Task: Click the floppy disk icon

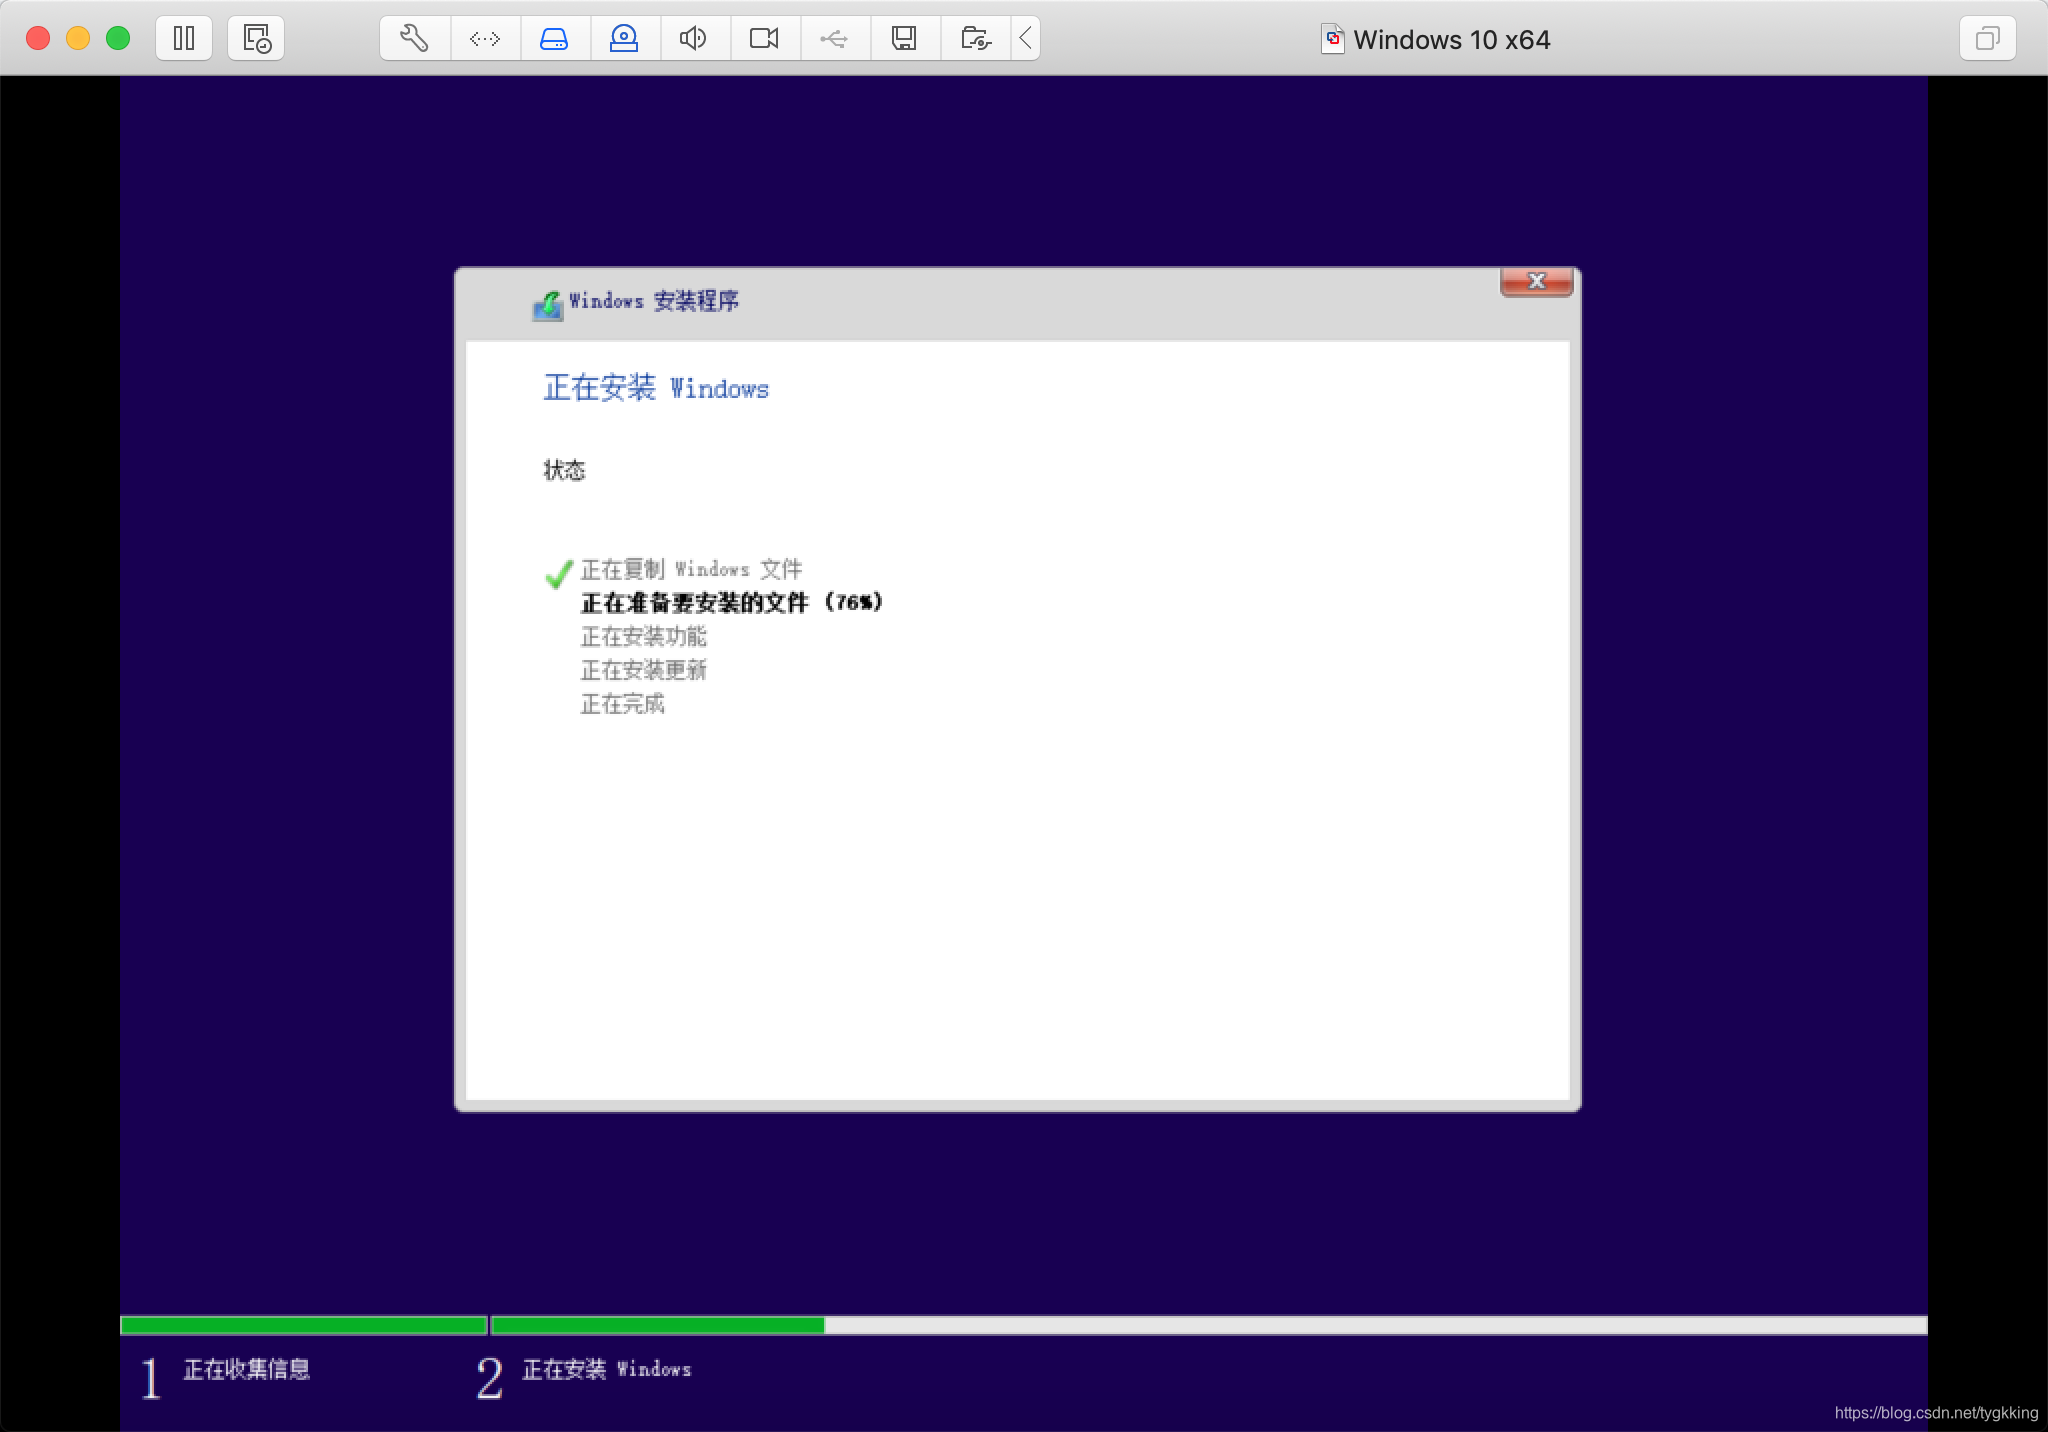Action: (x=904, y=39)
